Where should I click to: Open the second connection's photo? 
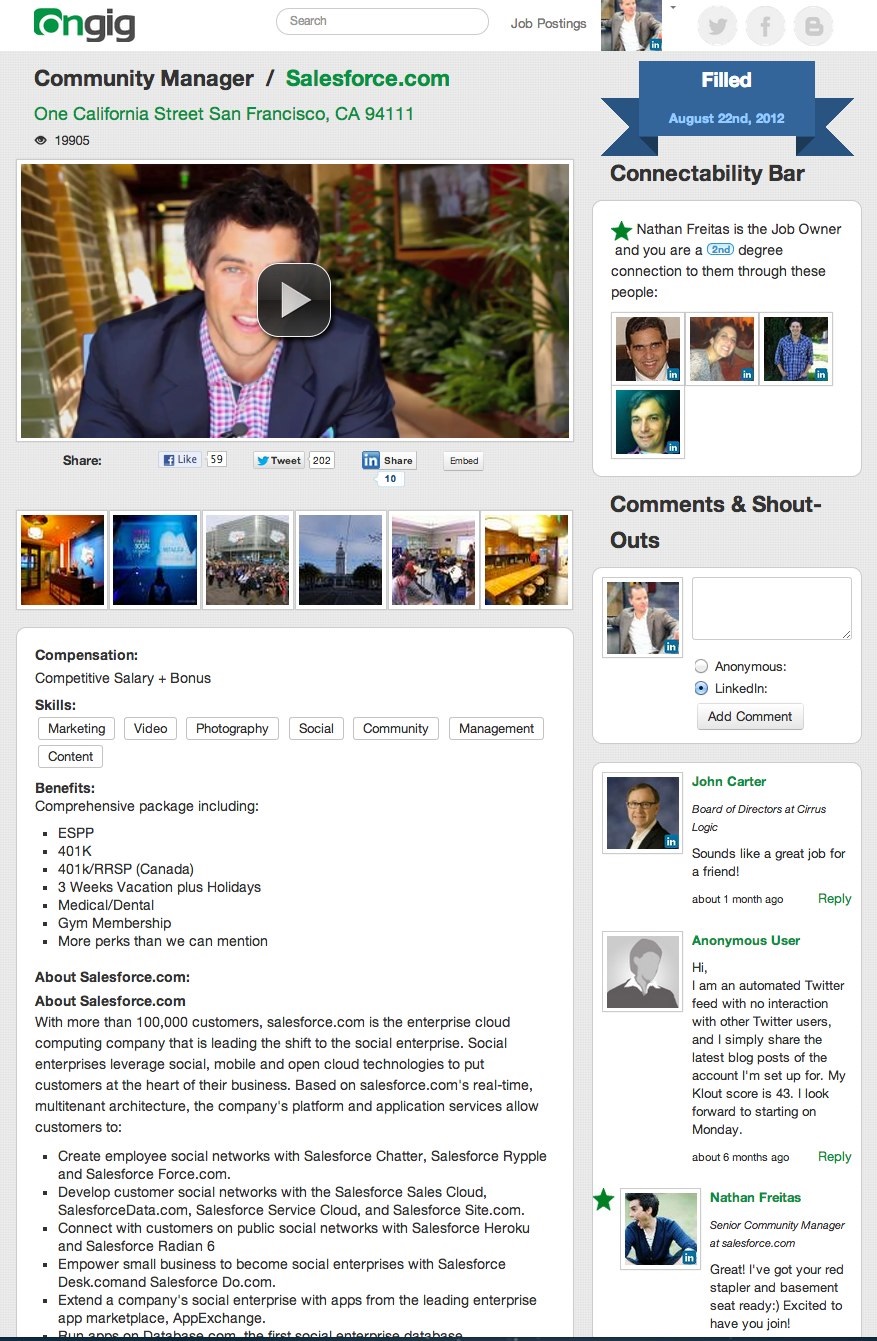click(722, 349)
